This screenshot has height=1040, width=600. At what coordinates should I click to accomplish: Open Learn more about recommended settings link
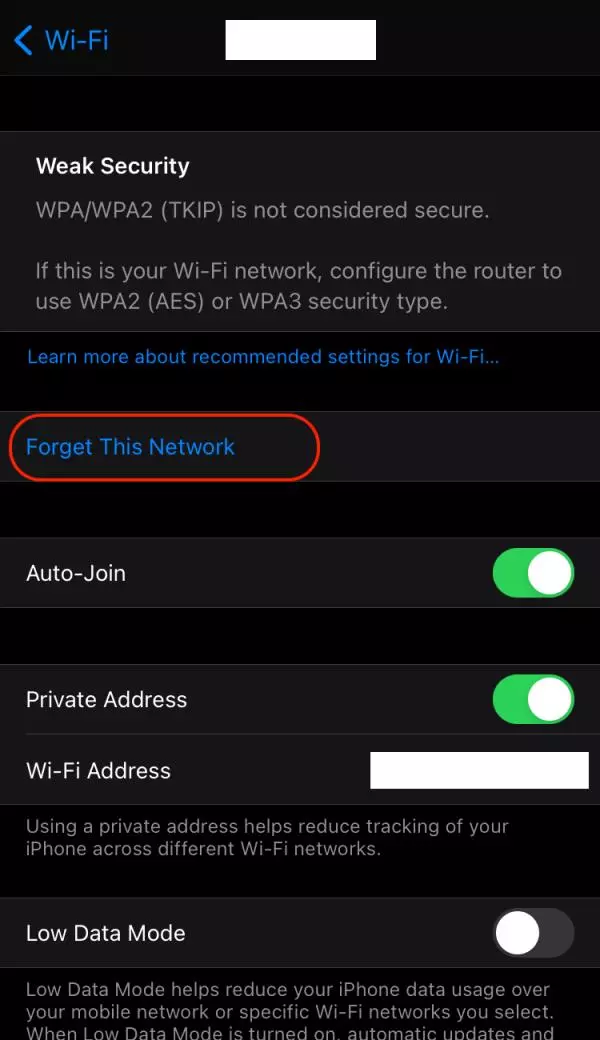coord(263,357)
